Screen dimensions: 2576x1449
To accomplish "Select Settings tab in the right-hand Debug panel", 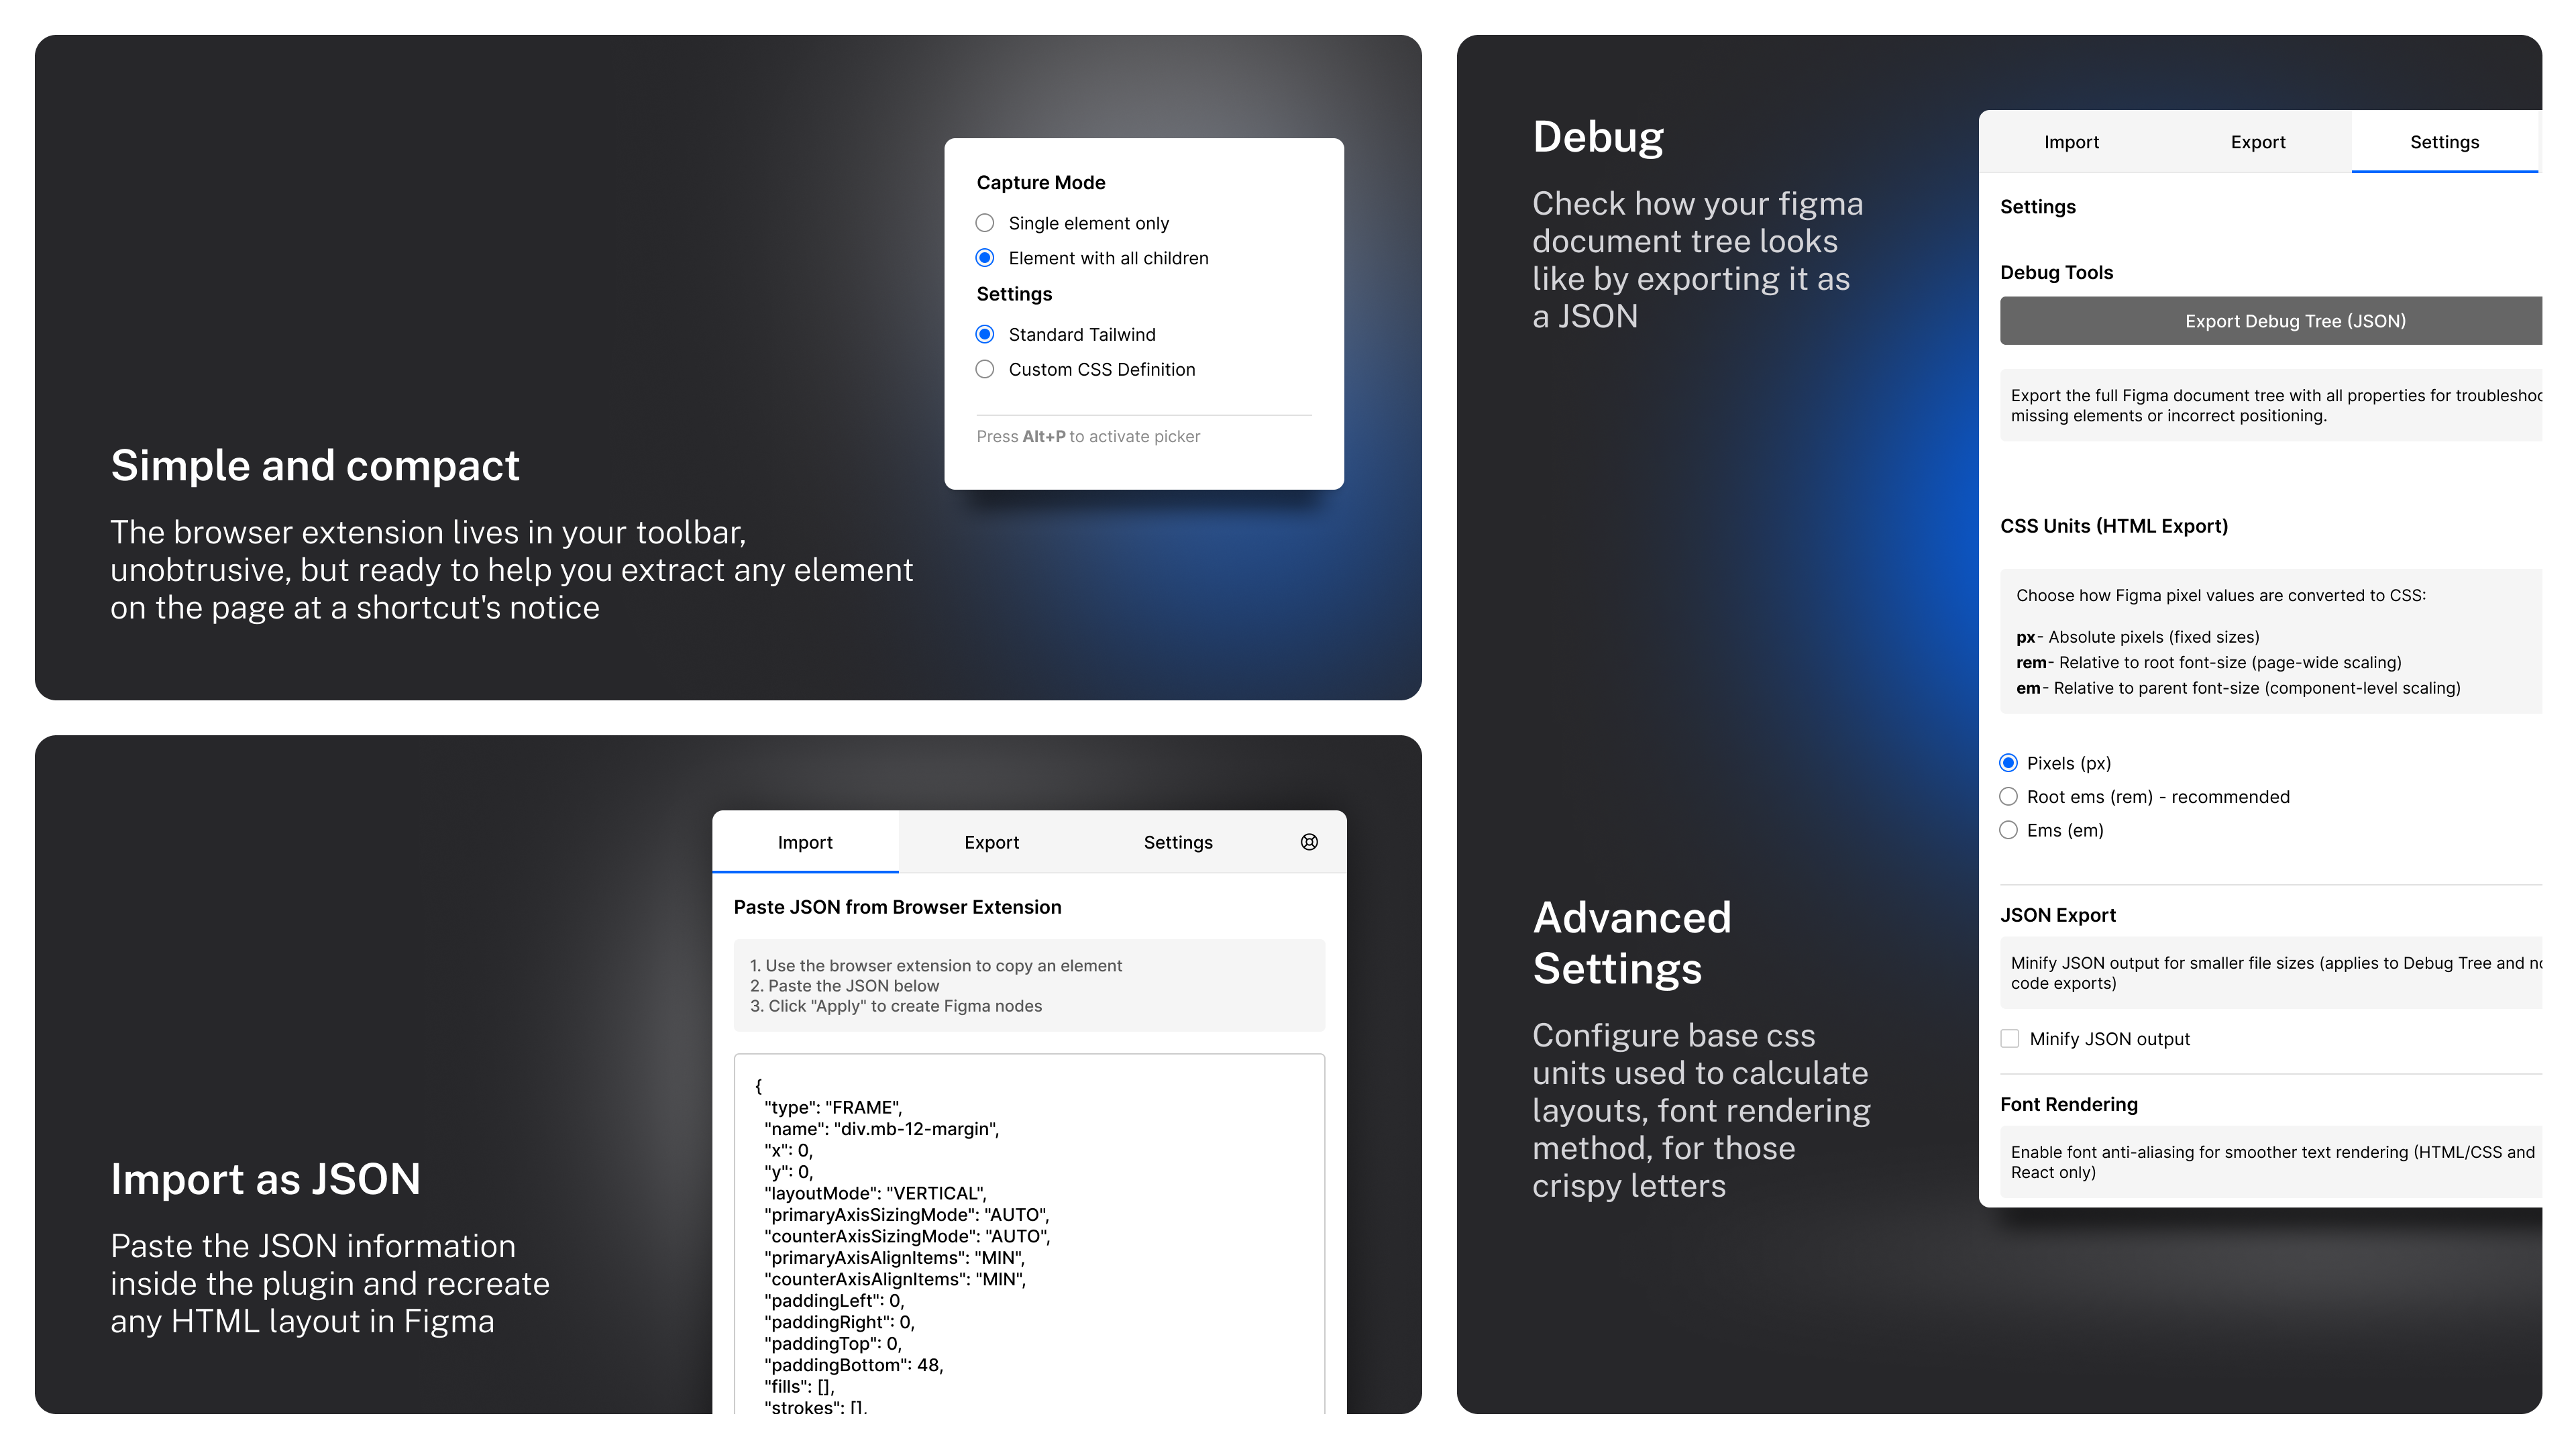I will 2444,142.
